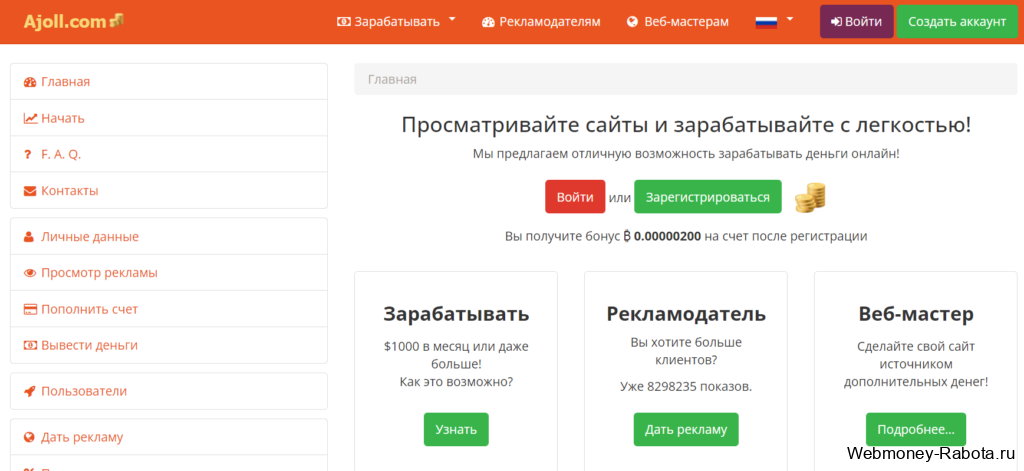The width and height of the screenshot is (1024, 471).
Task: Click the Создать аккаунт button
Action: coord(956,22)
